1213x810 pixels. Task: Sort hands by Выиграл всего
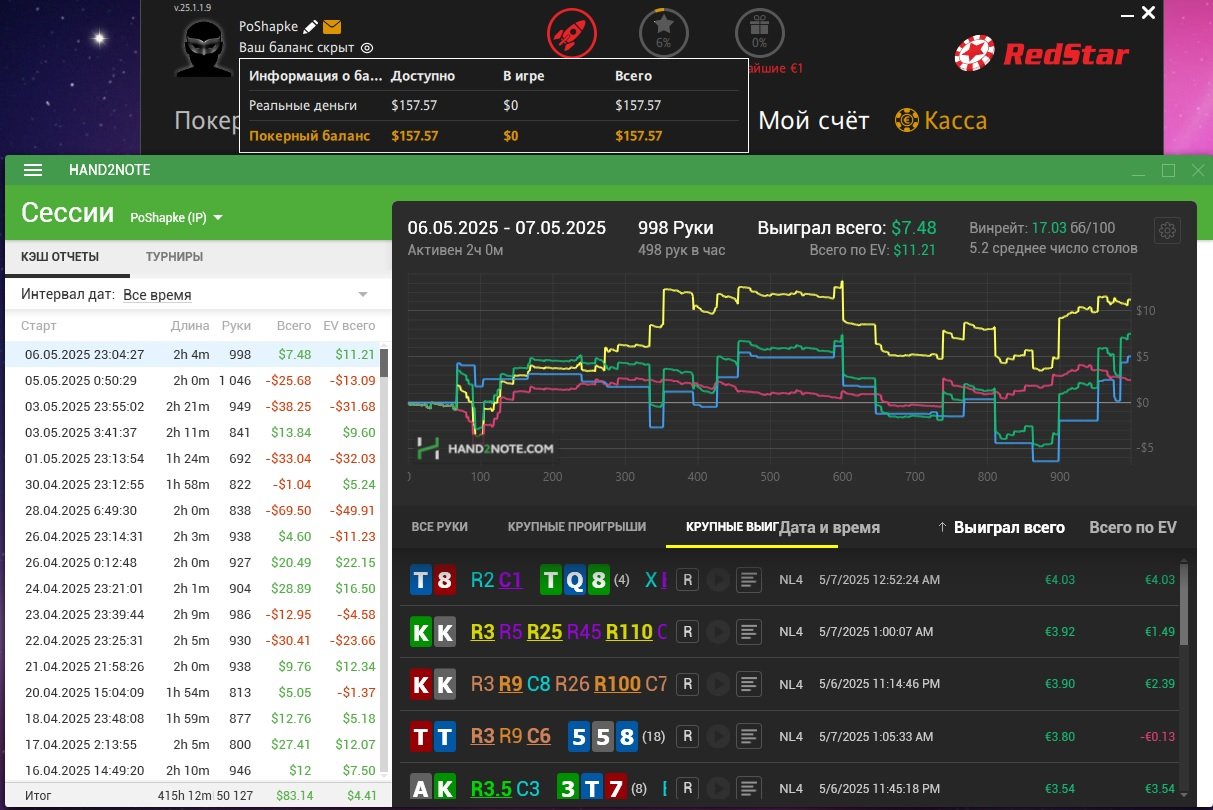(x=1009, y=527)
